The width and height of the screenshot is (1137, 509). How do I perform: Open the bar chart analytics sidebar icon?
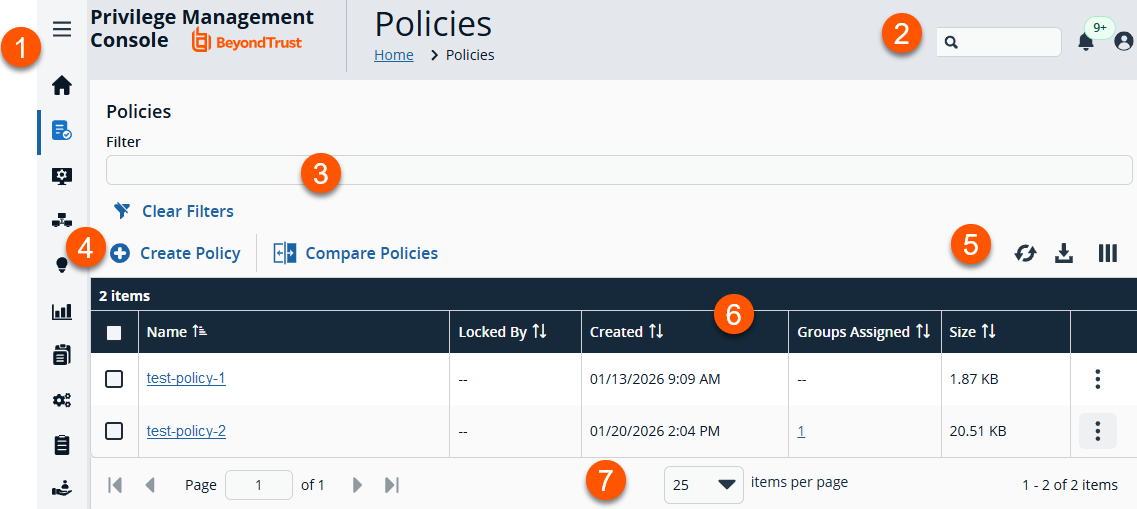coord(62,311)
